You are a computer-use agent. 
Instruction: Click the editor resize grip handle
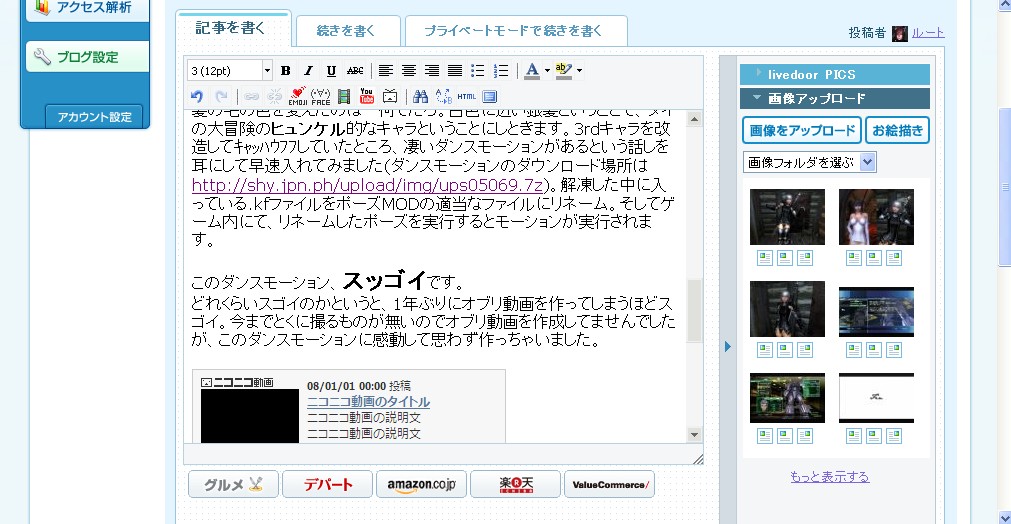pyautogui.click(x=698, y=458)
